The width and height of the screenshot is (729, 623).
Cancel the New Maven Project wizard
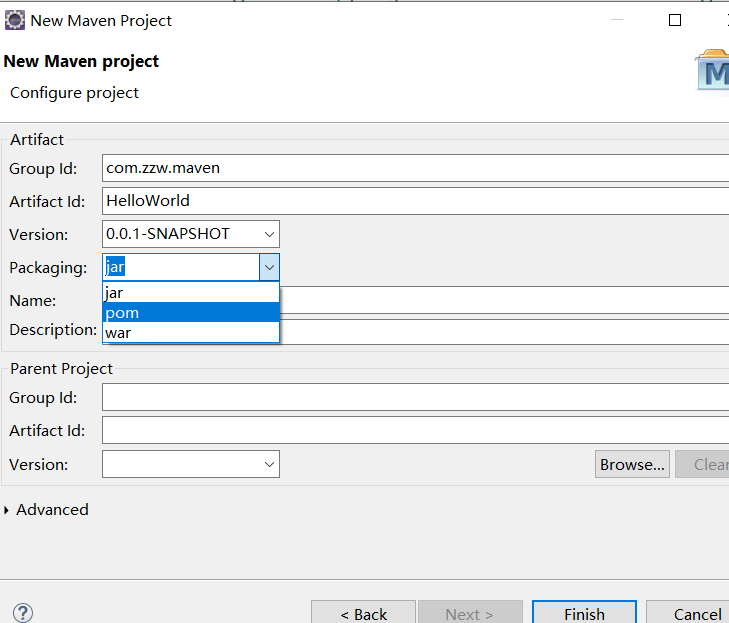coord(688,614)
